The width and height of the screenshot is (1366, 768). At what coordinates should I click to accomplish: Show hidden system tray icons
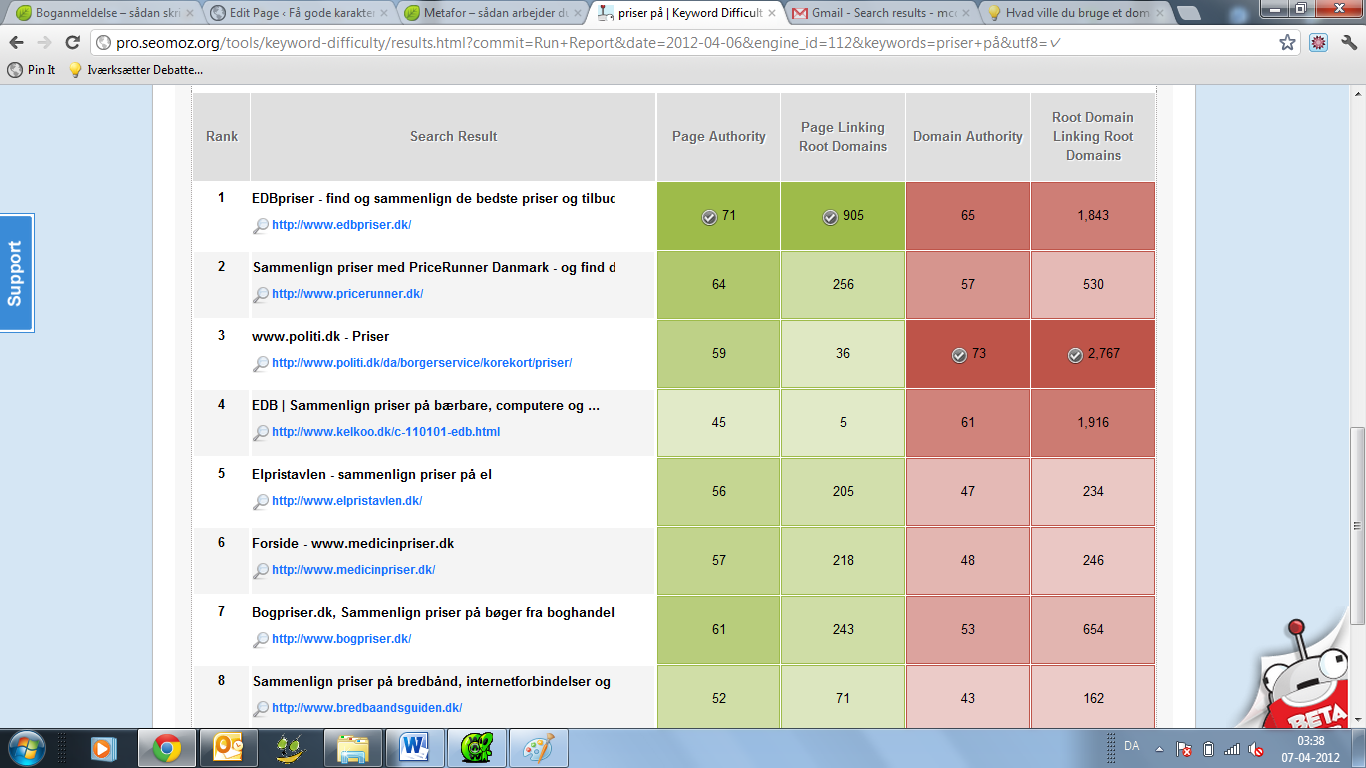click(1159, 749)
